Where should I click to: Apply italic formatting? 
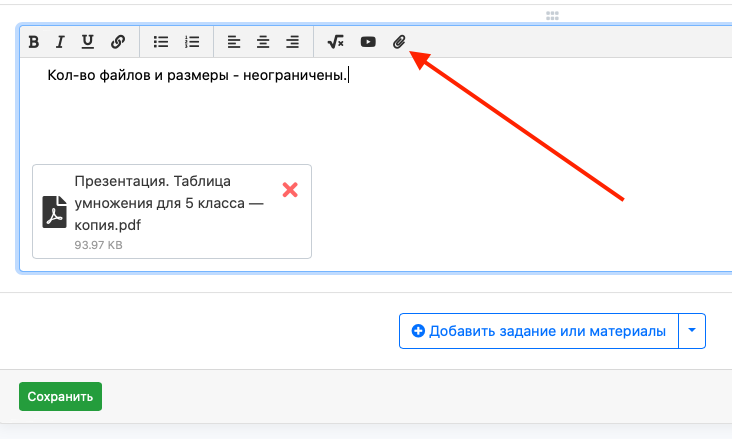point(60,42)
